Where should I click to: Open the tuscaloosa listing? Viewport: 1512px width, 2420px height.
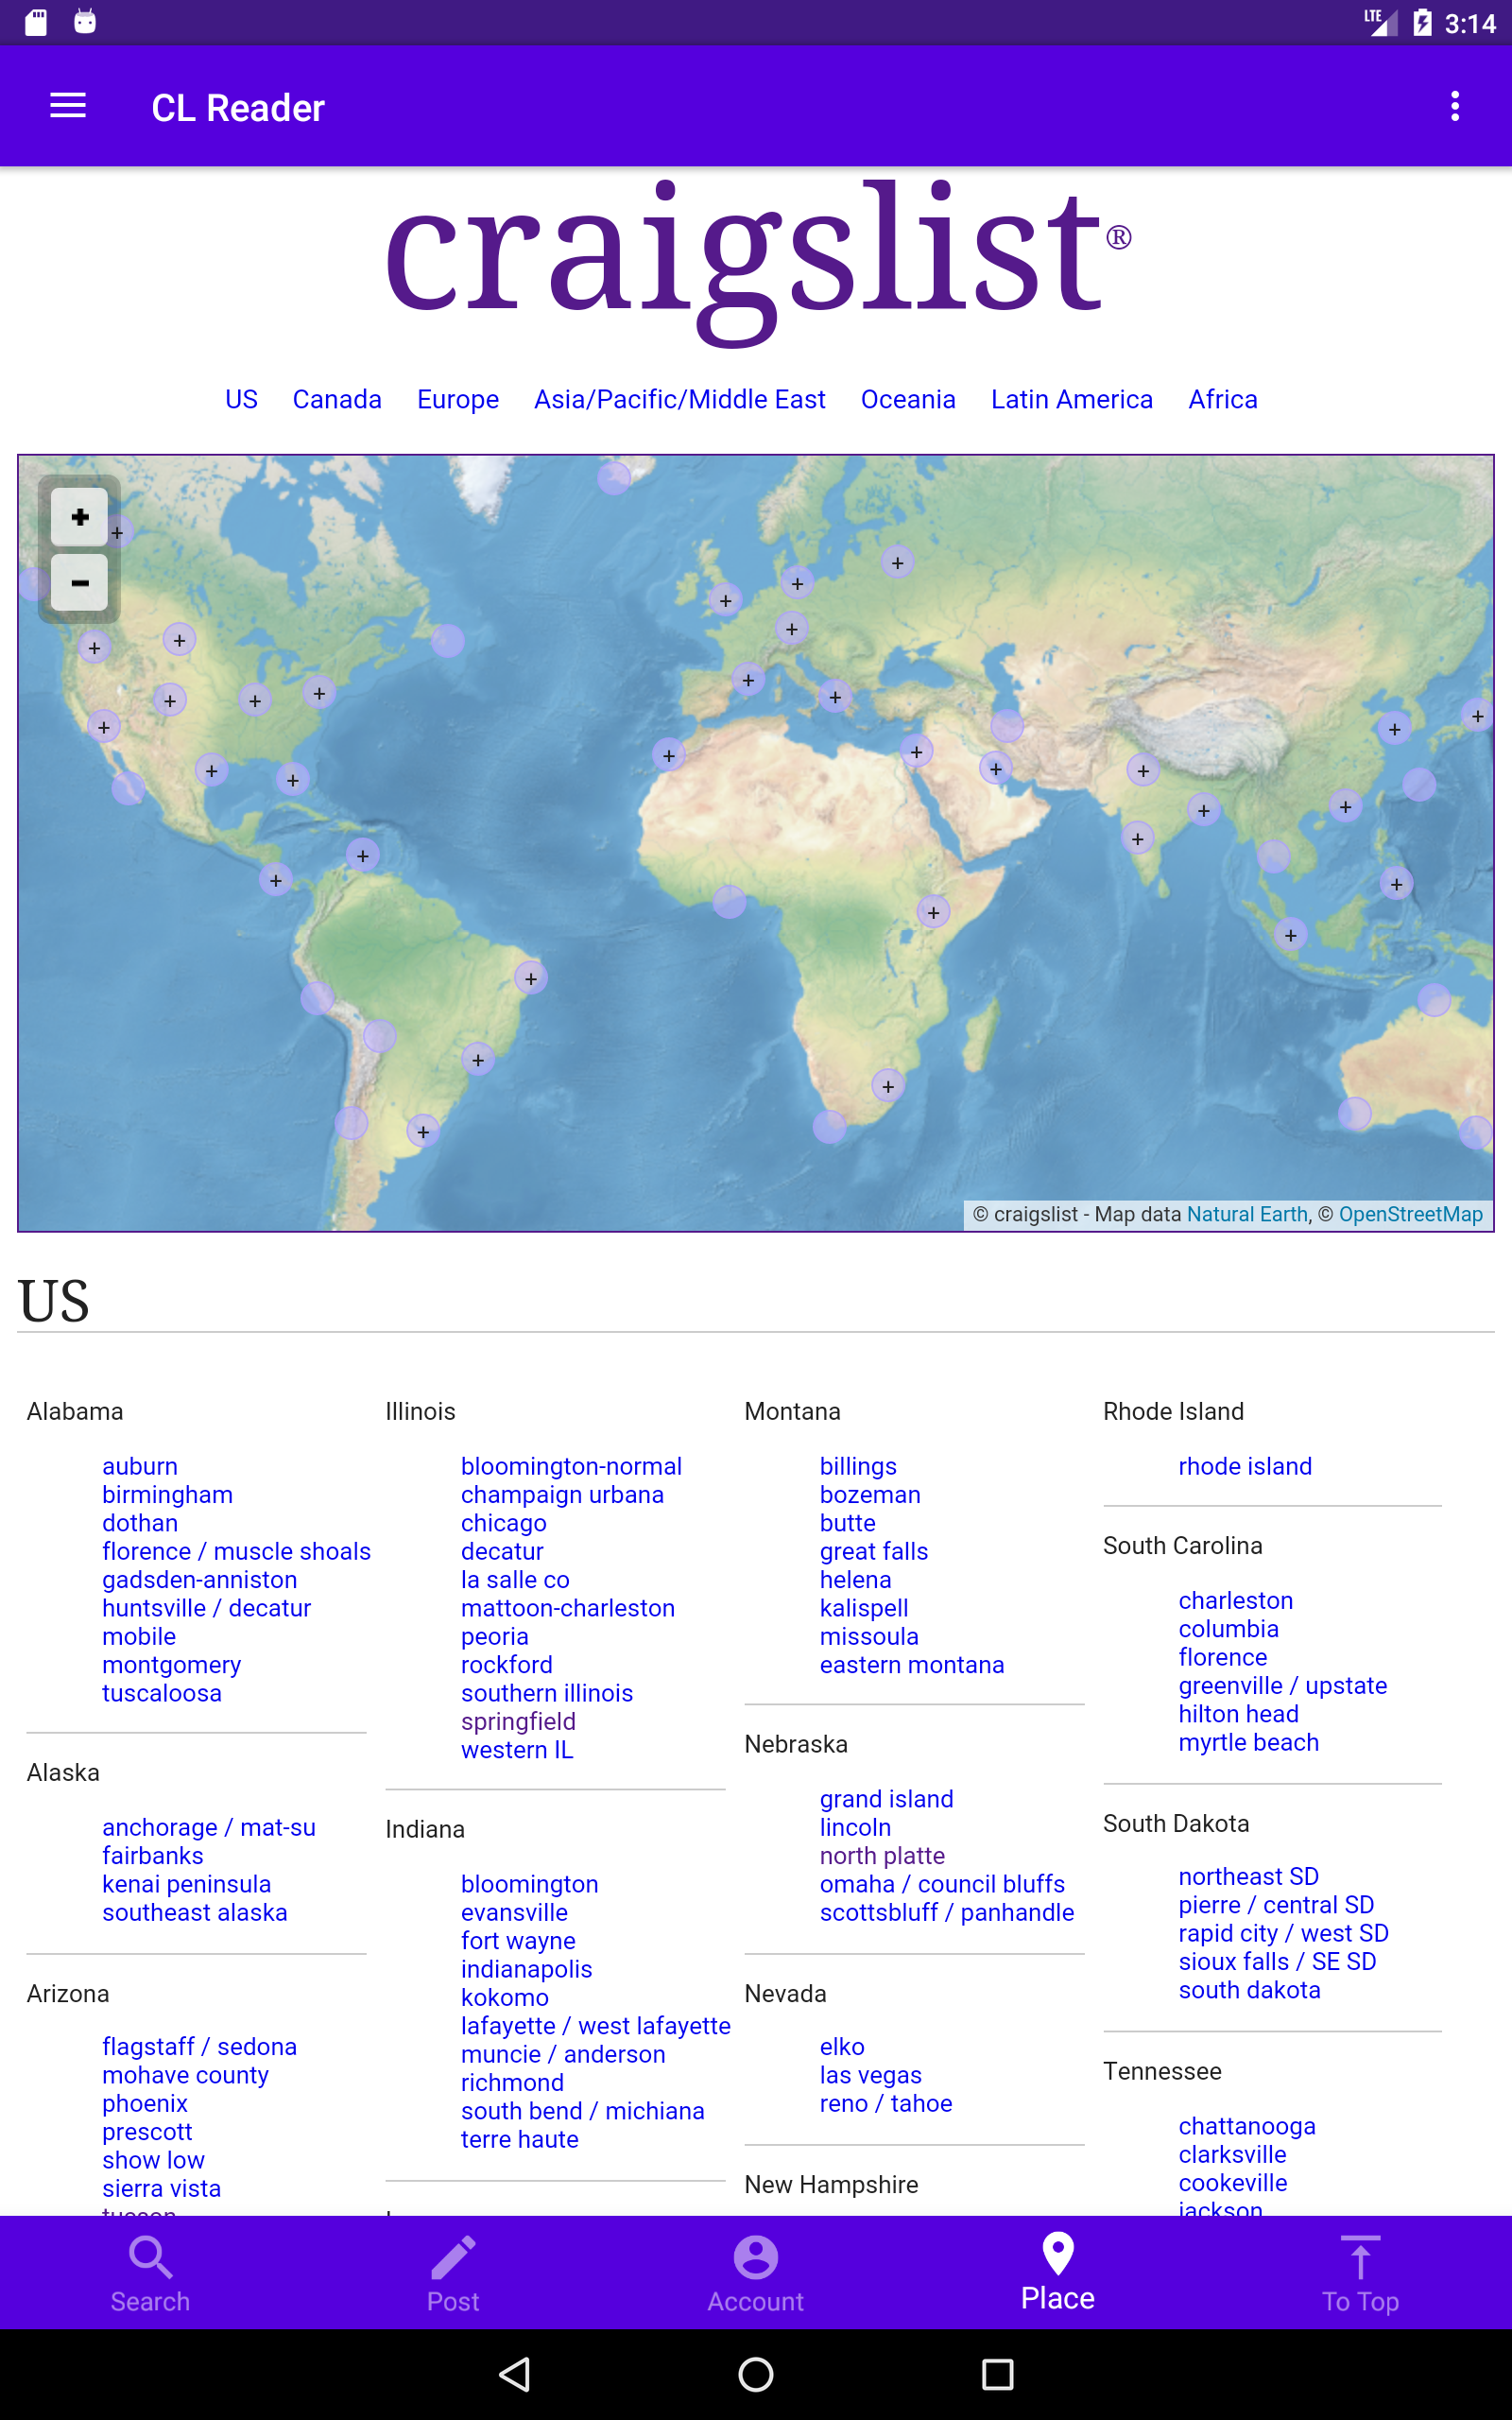[162, 1693]
